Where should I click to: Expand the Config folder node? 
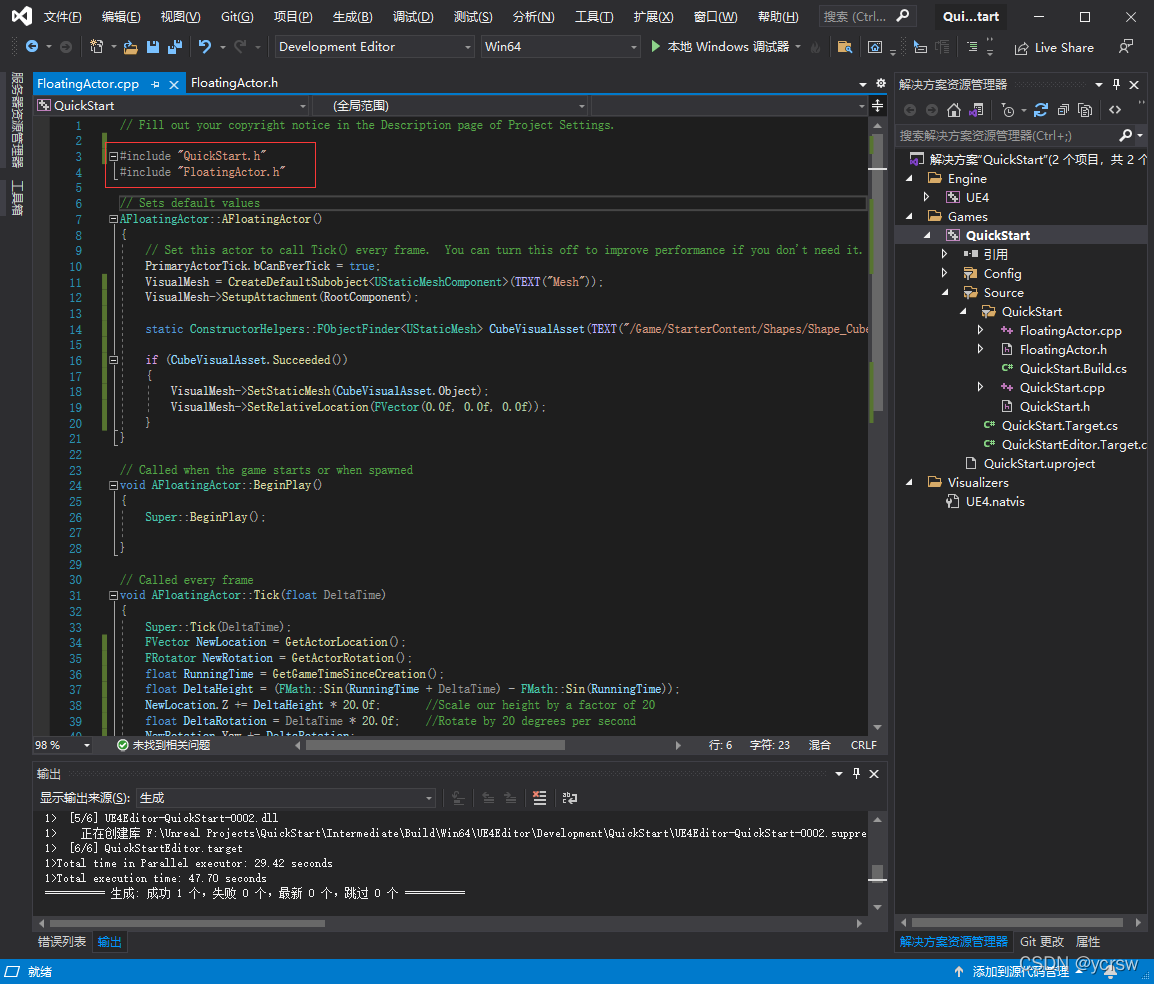click(945, 274)
